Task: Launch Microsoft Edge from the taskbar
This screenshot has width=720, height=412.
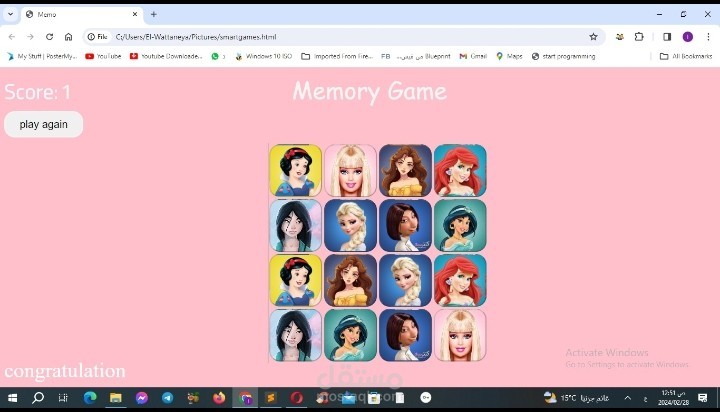Action: pyautogui.click(x=90, y=398)
